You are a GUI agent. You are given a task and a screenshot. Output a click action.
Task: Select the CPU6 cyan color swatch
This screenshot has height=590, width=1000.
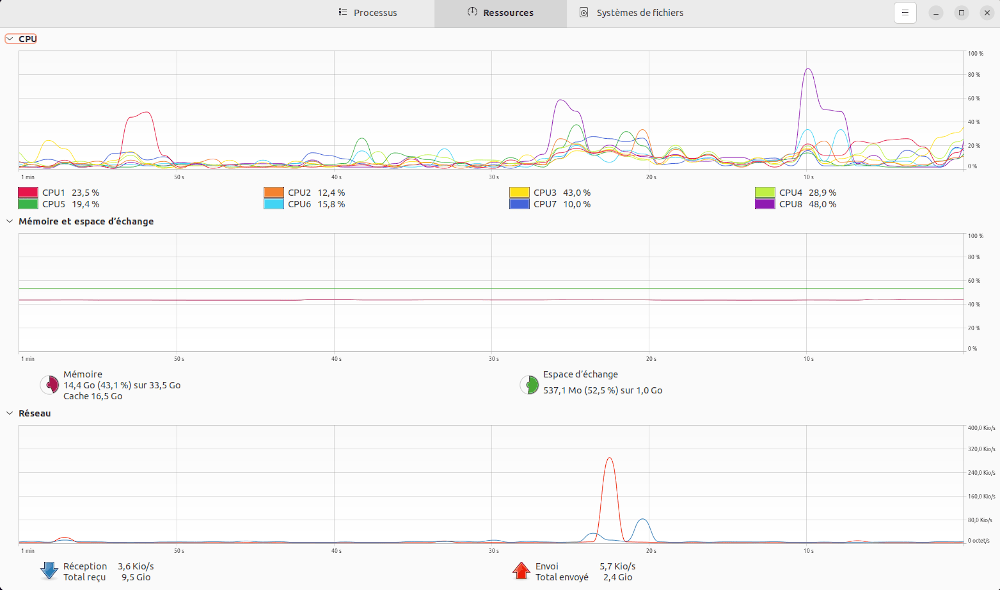coord(273,204)
